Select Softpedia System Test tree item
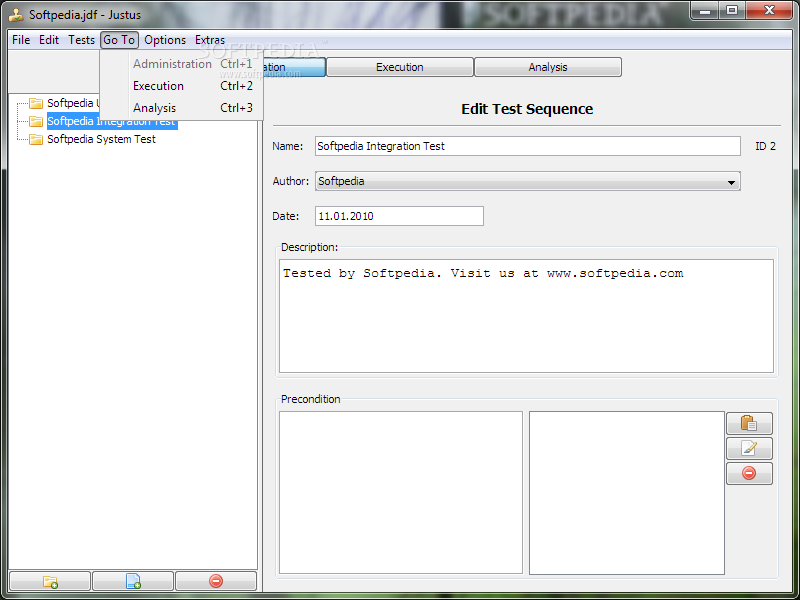The image size is (800, 600). point(102,139)
